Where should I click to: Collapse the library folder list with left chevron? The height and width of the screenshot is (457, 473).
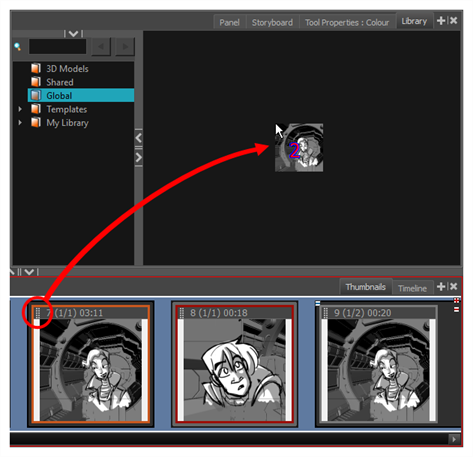point(139,138)
